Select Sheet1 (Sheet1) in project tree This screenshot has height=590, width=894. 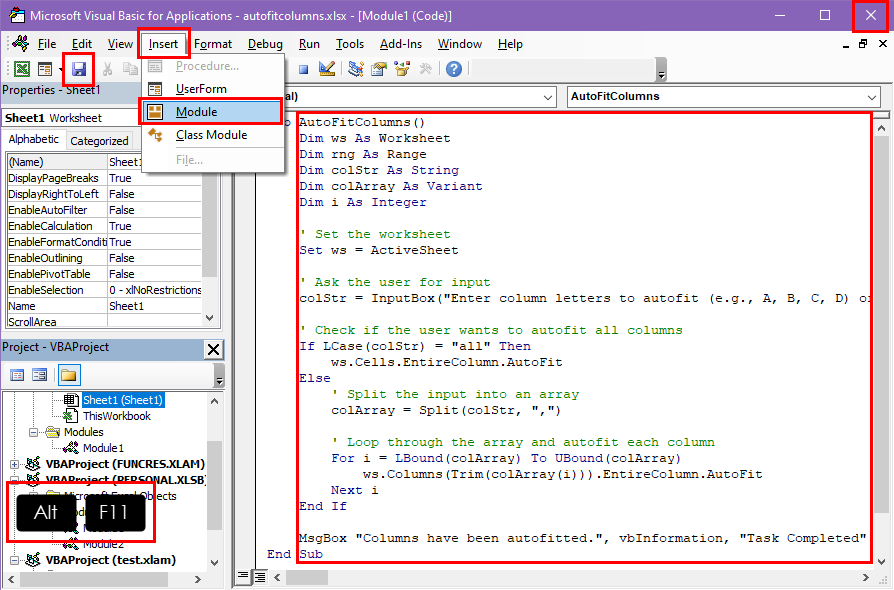point(123,400)
